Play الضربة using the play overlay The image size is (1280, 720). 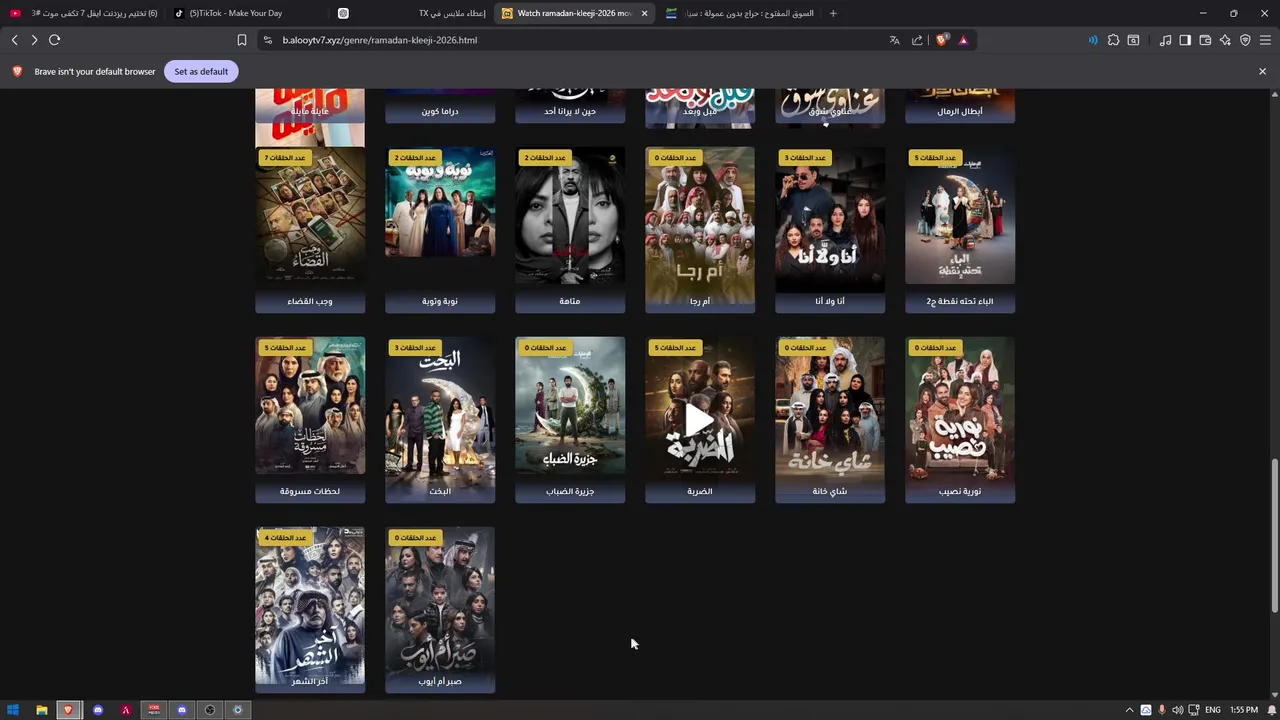tap(699, 420)
